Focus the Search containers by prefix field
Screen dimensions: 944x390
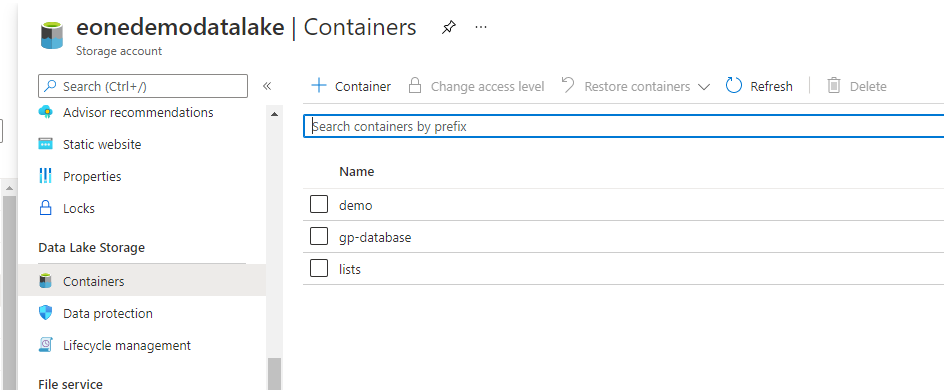(624, 126)
